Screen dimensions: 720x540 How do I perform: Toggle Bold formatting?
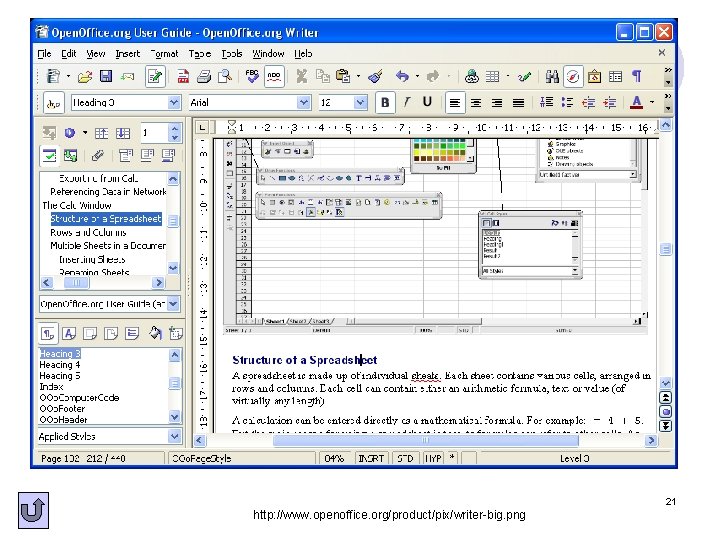click(x=385, y=102)
